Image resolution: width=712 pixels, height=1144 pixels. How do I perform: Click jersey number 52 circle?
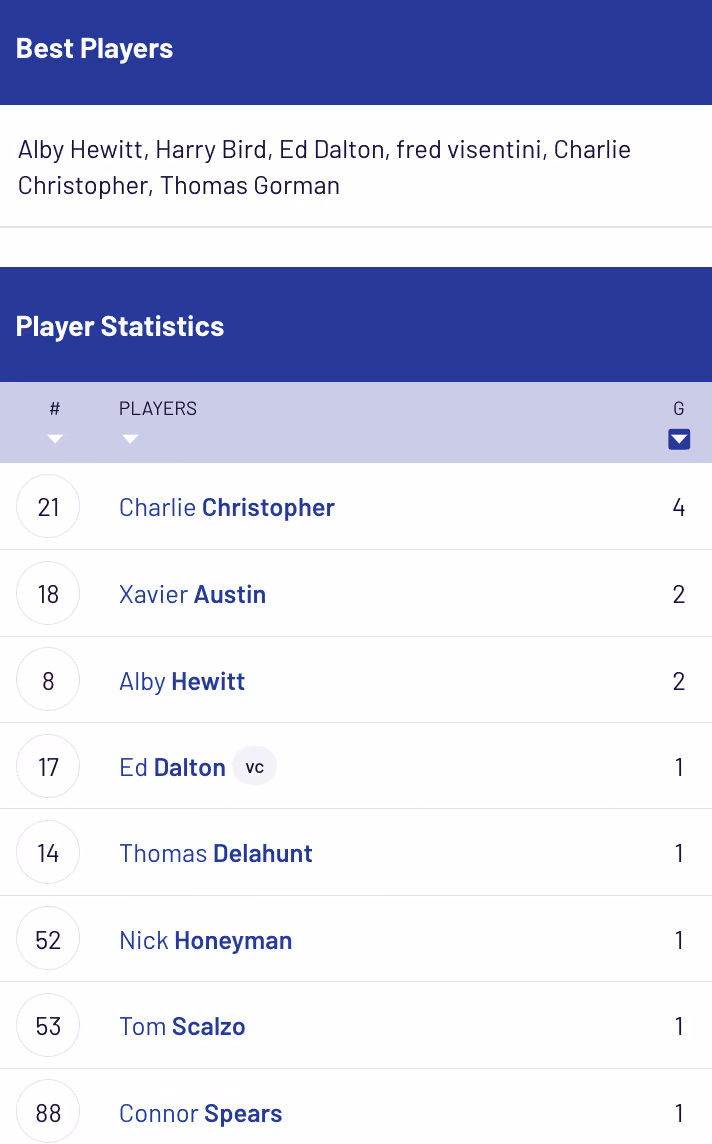[48, 939]
